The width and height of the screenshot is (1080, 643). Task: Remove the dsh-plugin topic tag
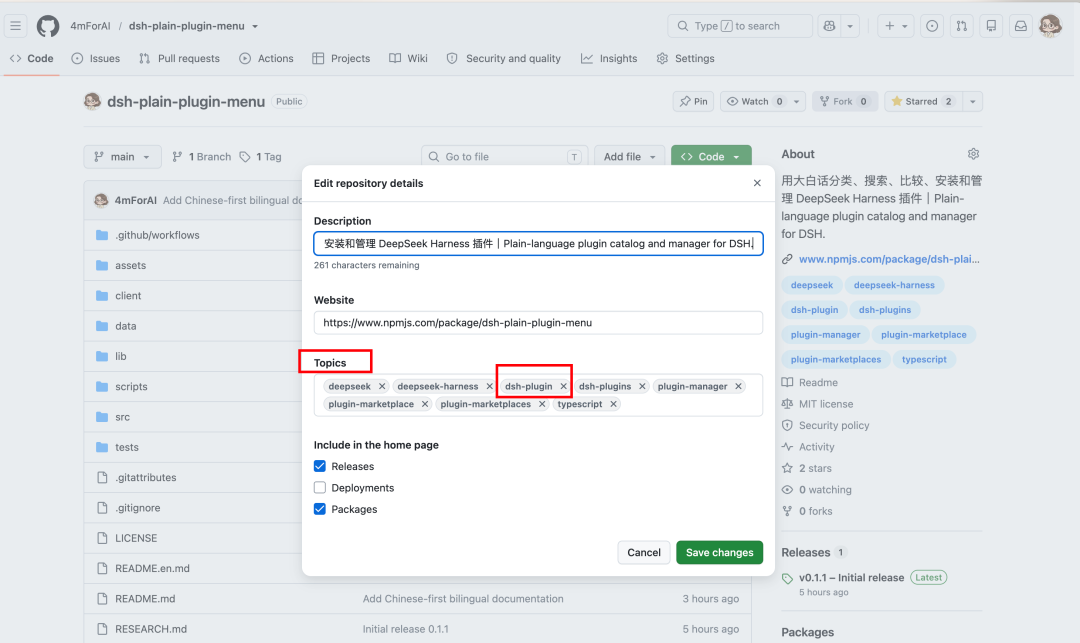pos(563,386)
